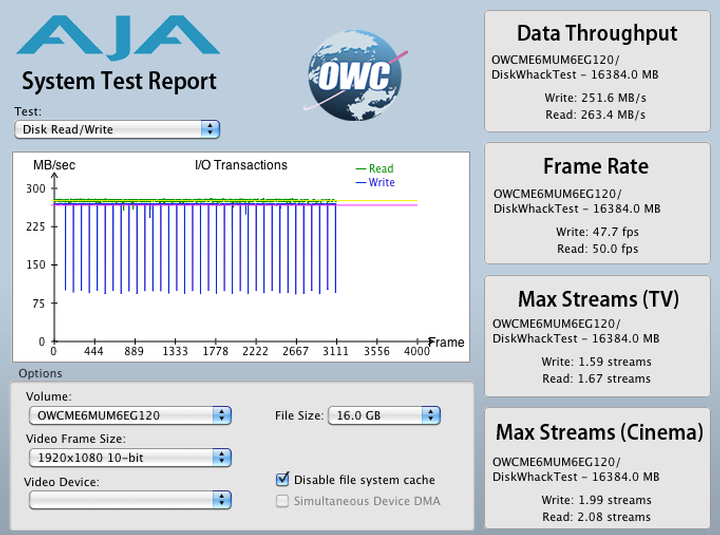
Task: Click the Options section label
Action: coord(38,373)
